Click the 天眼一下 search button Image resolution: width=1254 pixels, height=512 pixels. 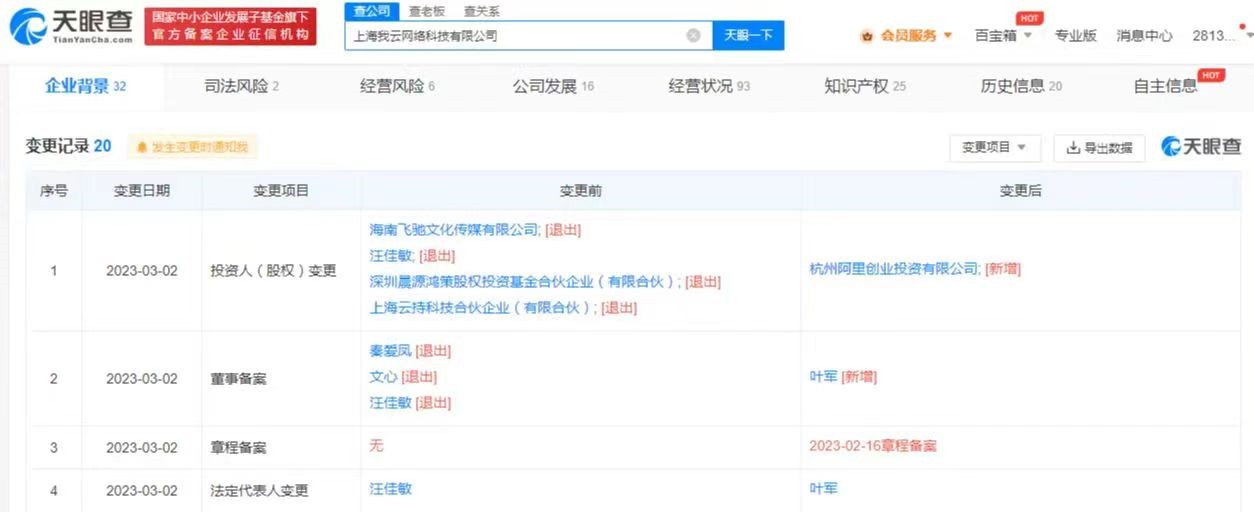coord(748,35)
